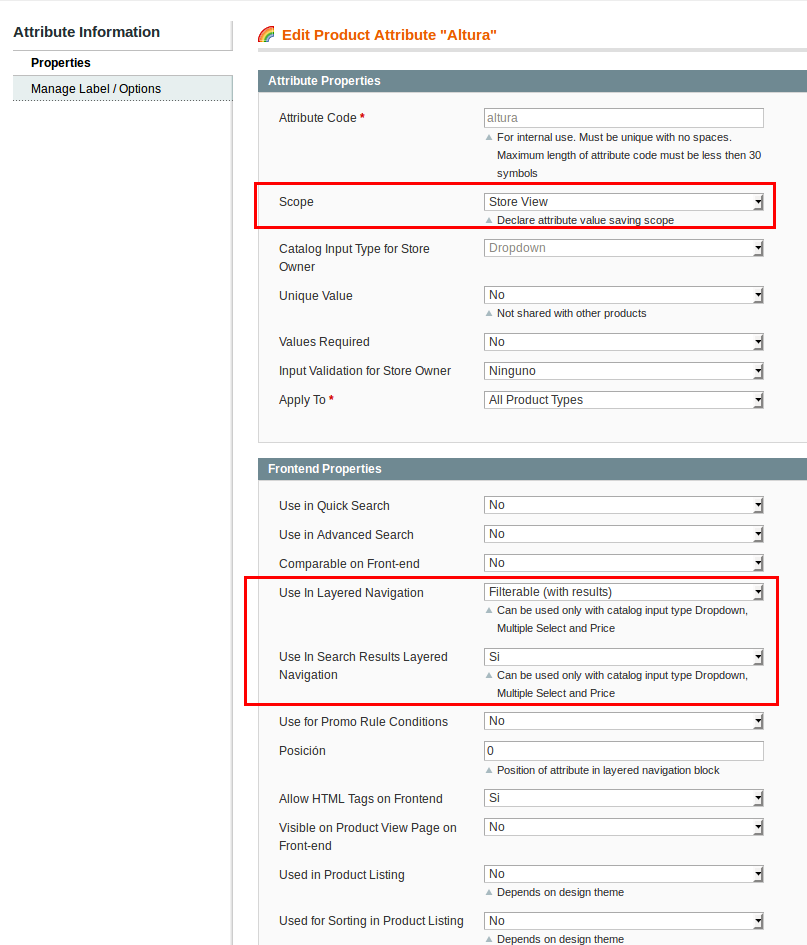
Task: Expand the Unique Value dropdown
Action: pyautogui.click(x=623, y=295)
